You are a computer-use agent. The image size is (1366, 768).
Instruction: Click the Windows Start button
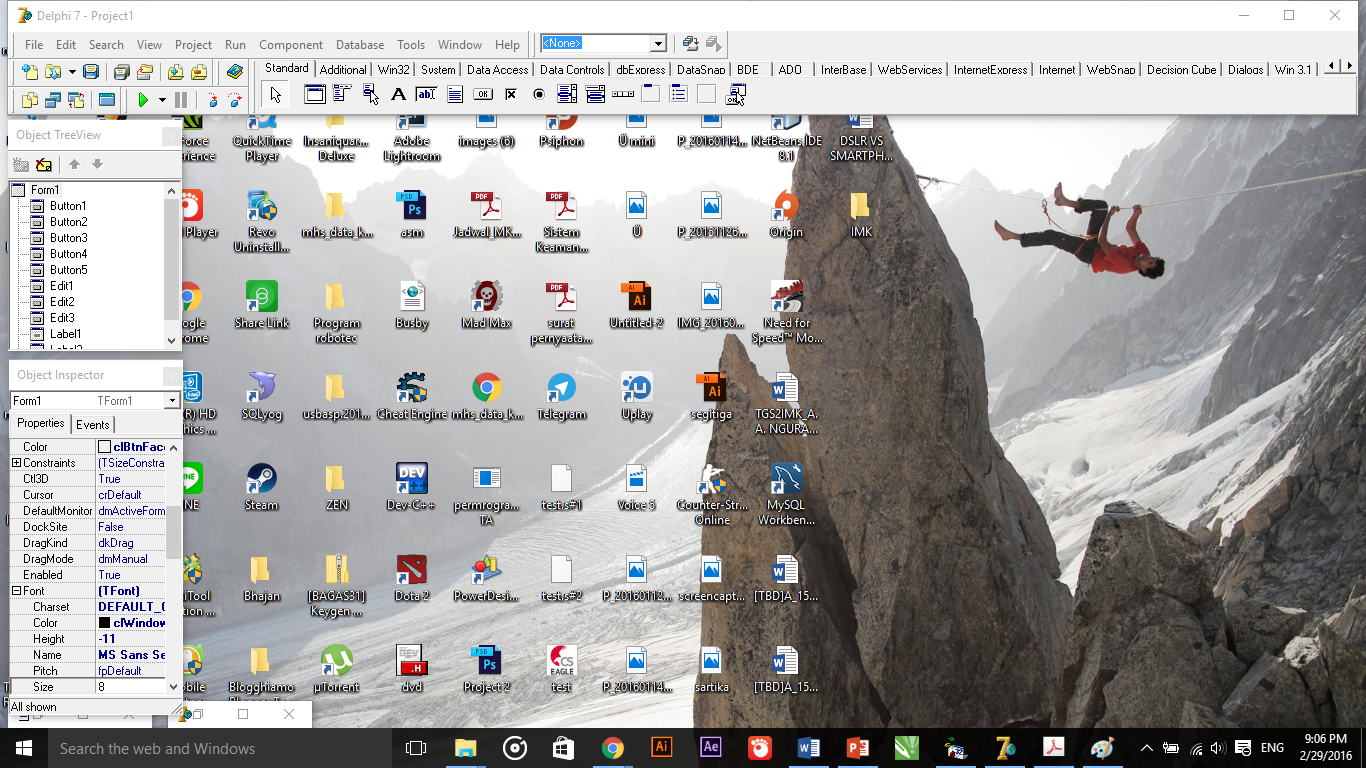[x=24, y=748]
